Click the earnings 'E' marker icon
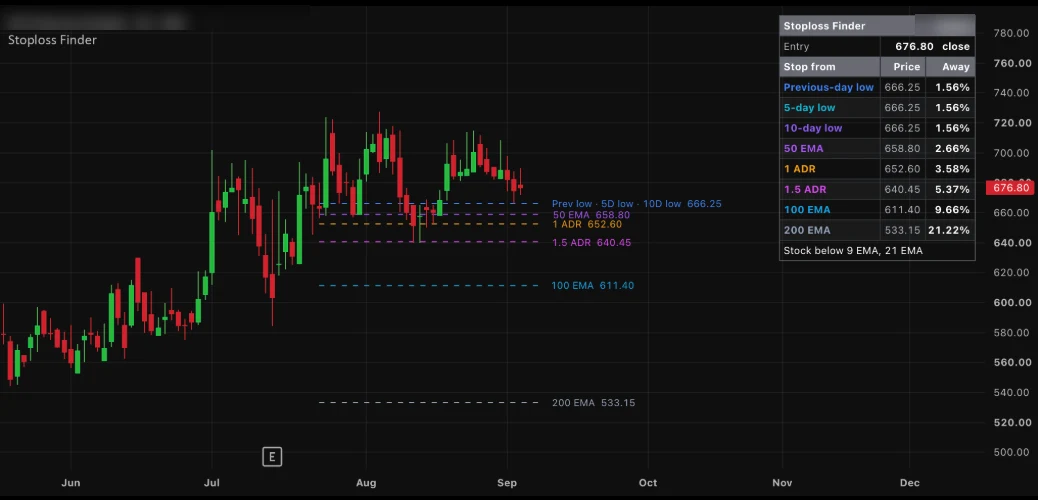The image size is (1038, 500). [x=272, y=456]
